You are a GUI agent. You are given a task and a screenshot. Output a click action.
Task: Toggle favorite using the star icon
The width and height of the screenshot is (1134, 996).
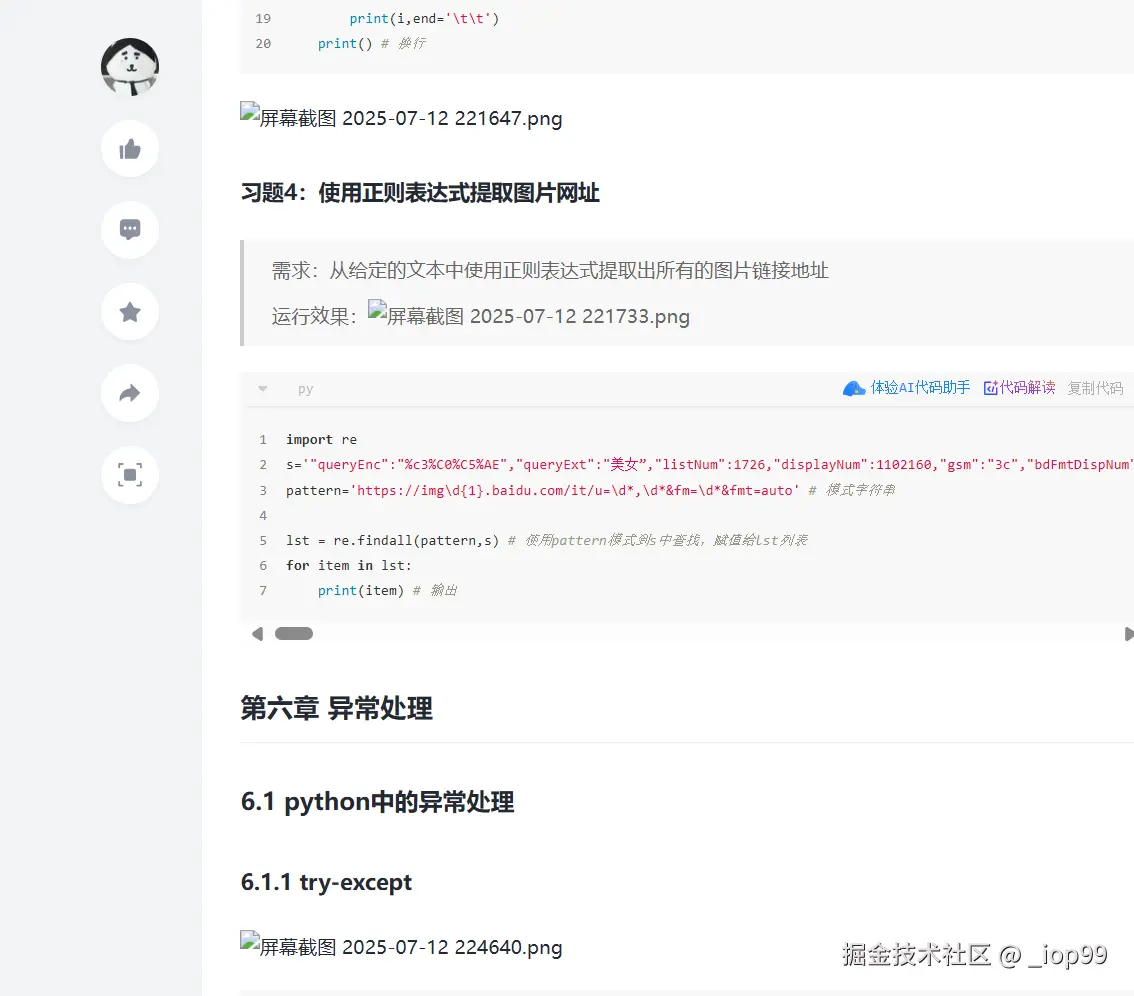point(129,311)
